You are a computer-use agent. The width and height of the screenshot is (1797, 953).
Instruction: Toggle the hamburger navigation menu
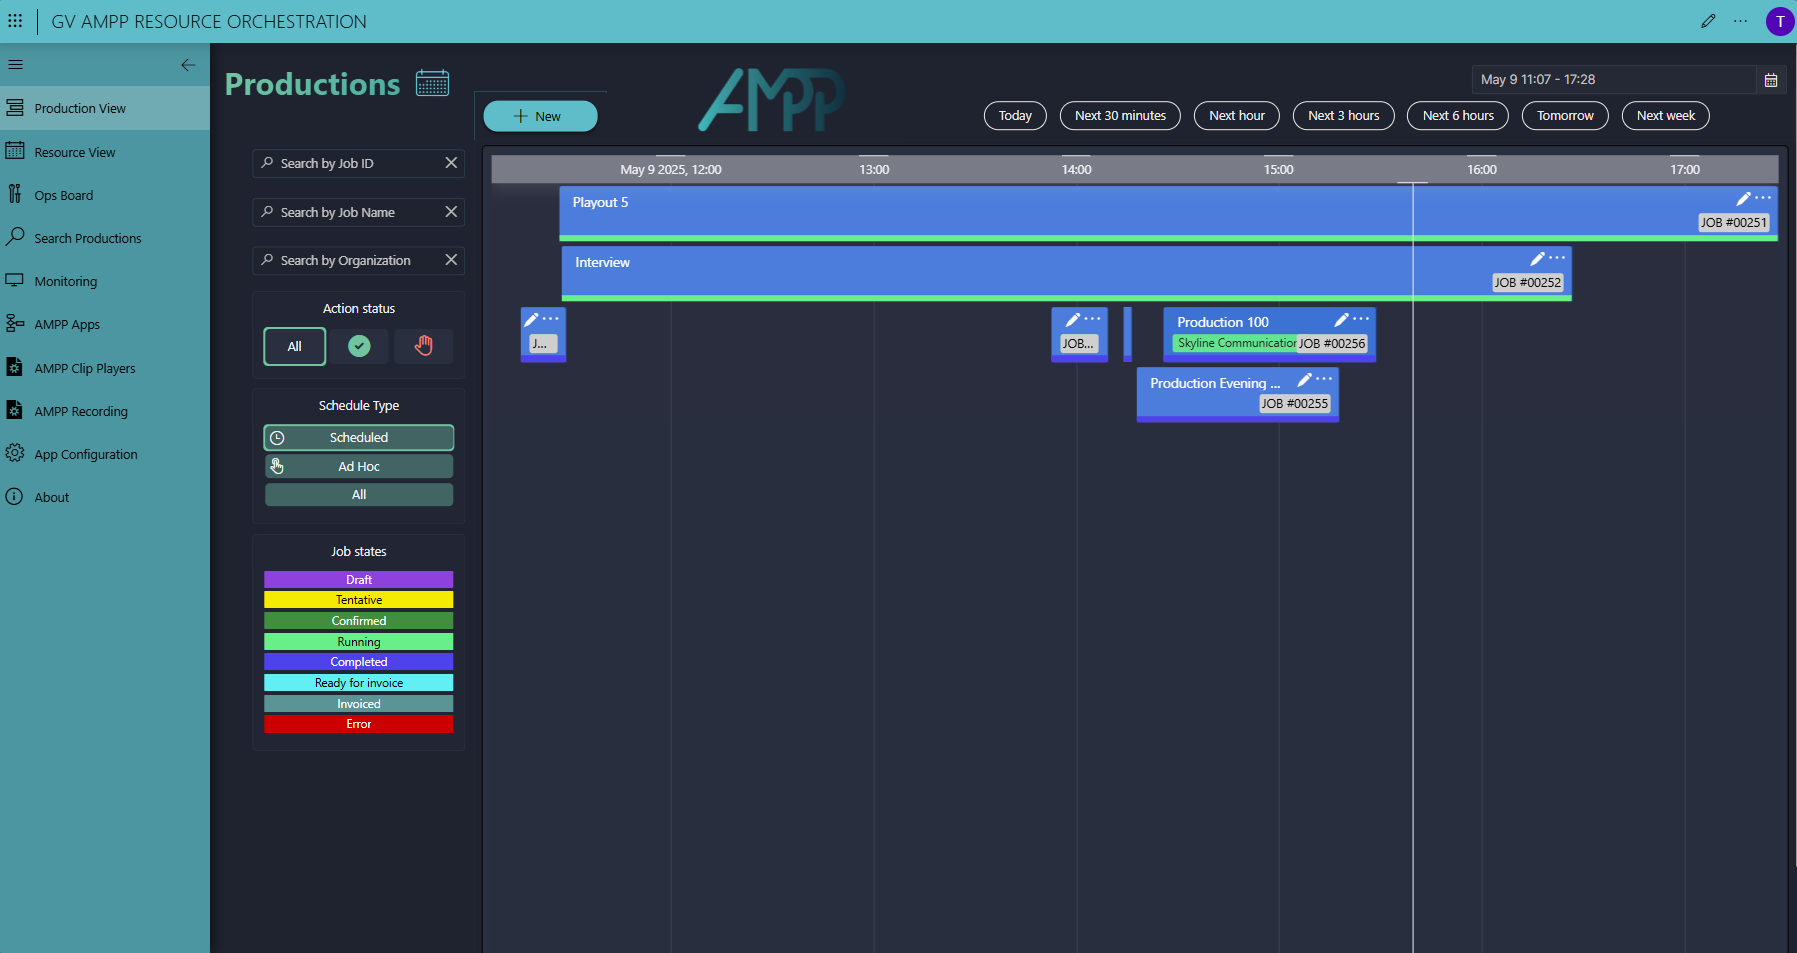coord(15,65)
